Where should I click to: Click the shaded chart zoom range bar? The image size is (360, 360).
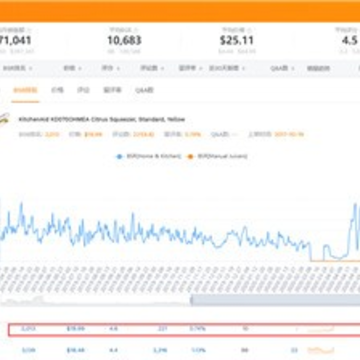(276, 300)
